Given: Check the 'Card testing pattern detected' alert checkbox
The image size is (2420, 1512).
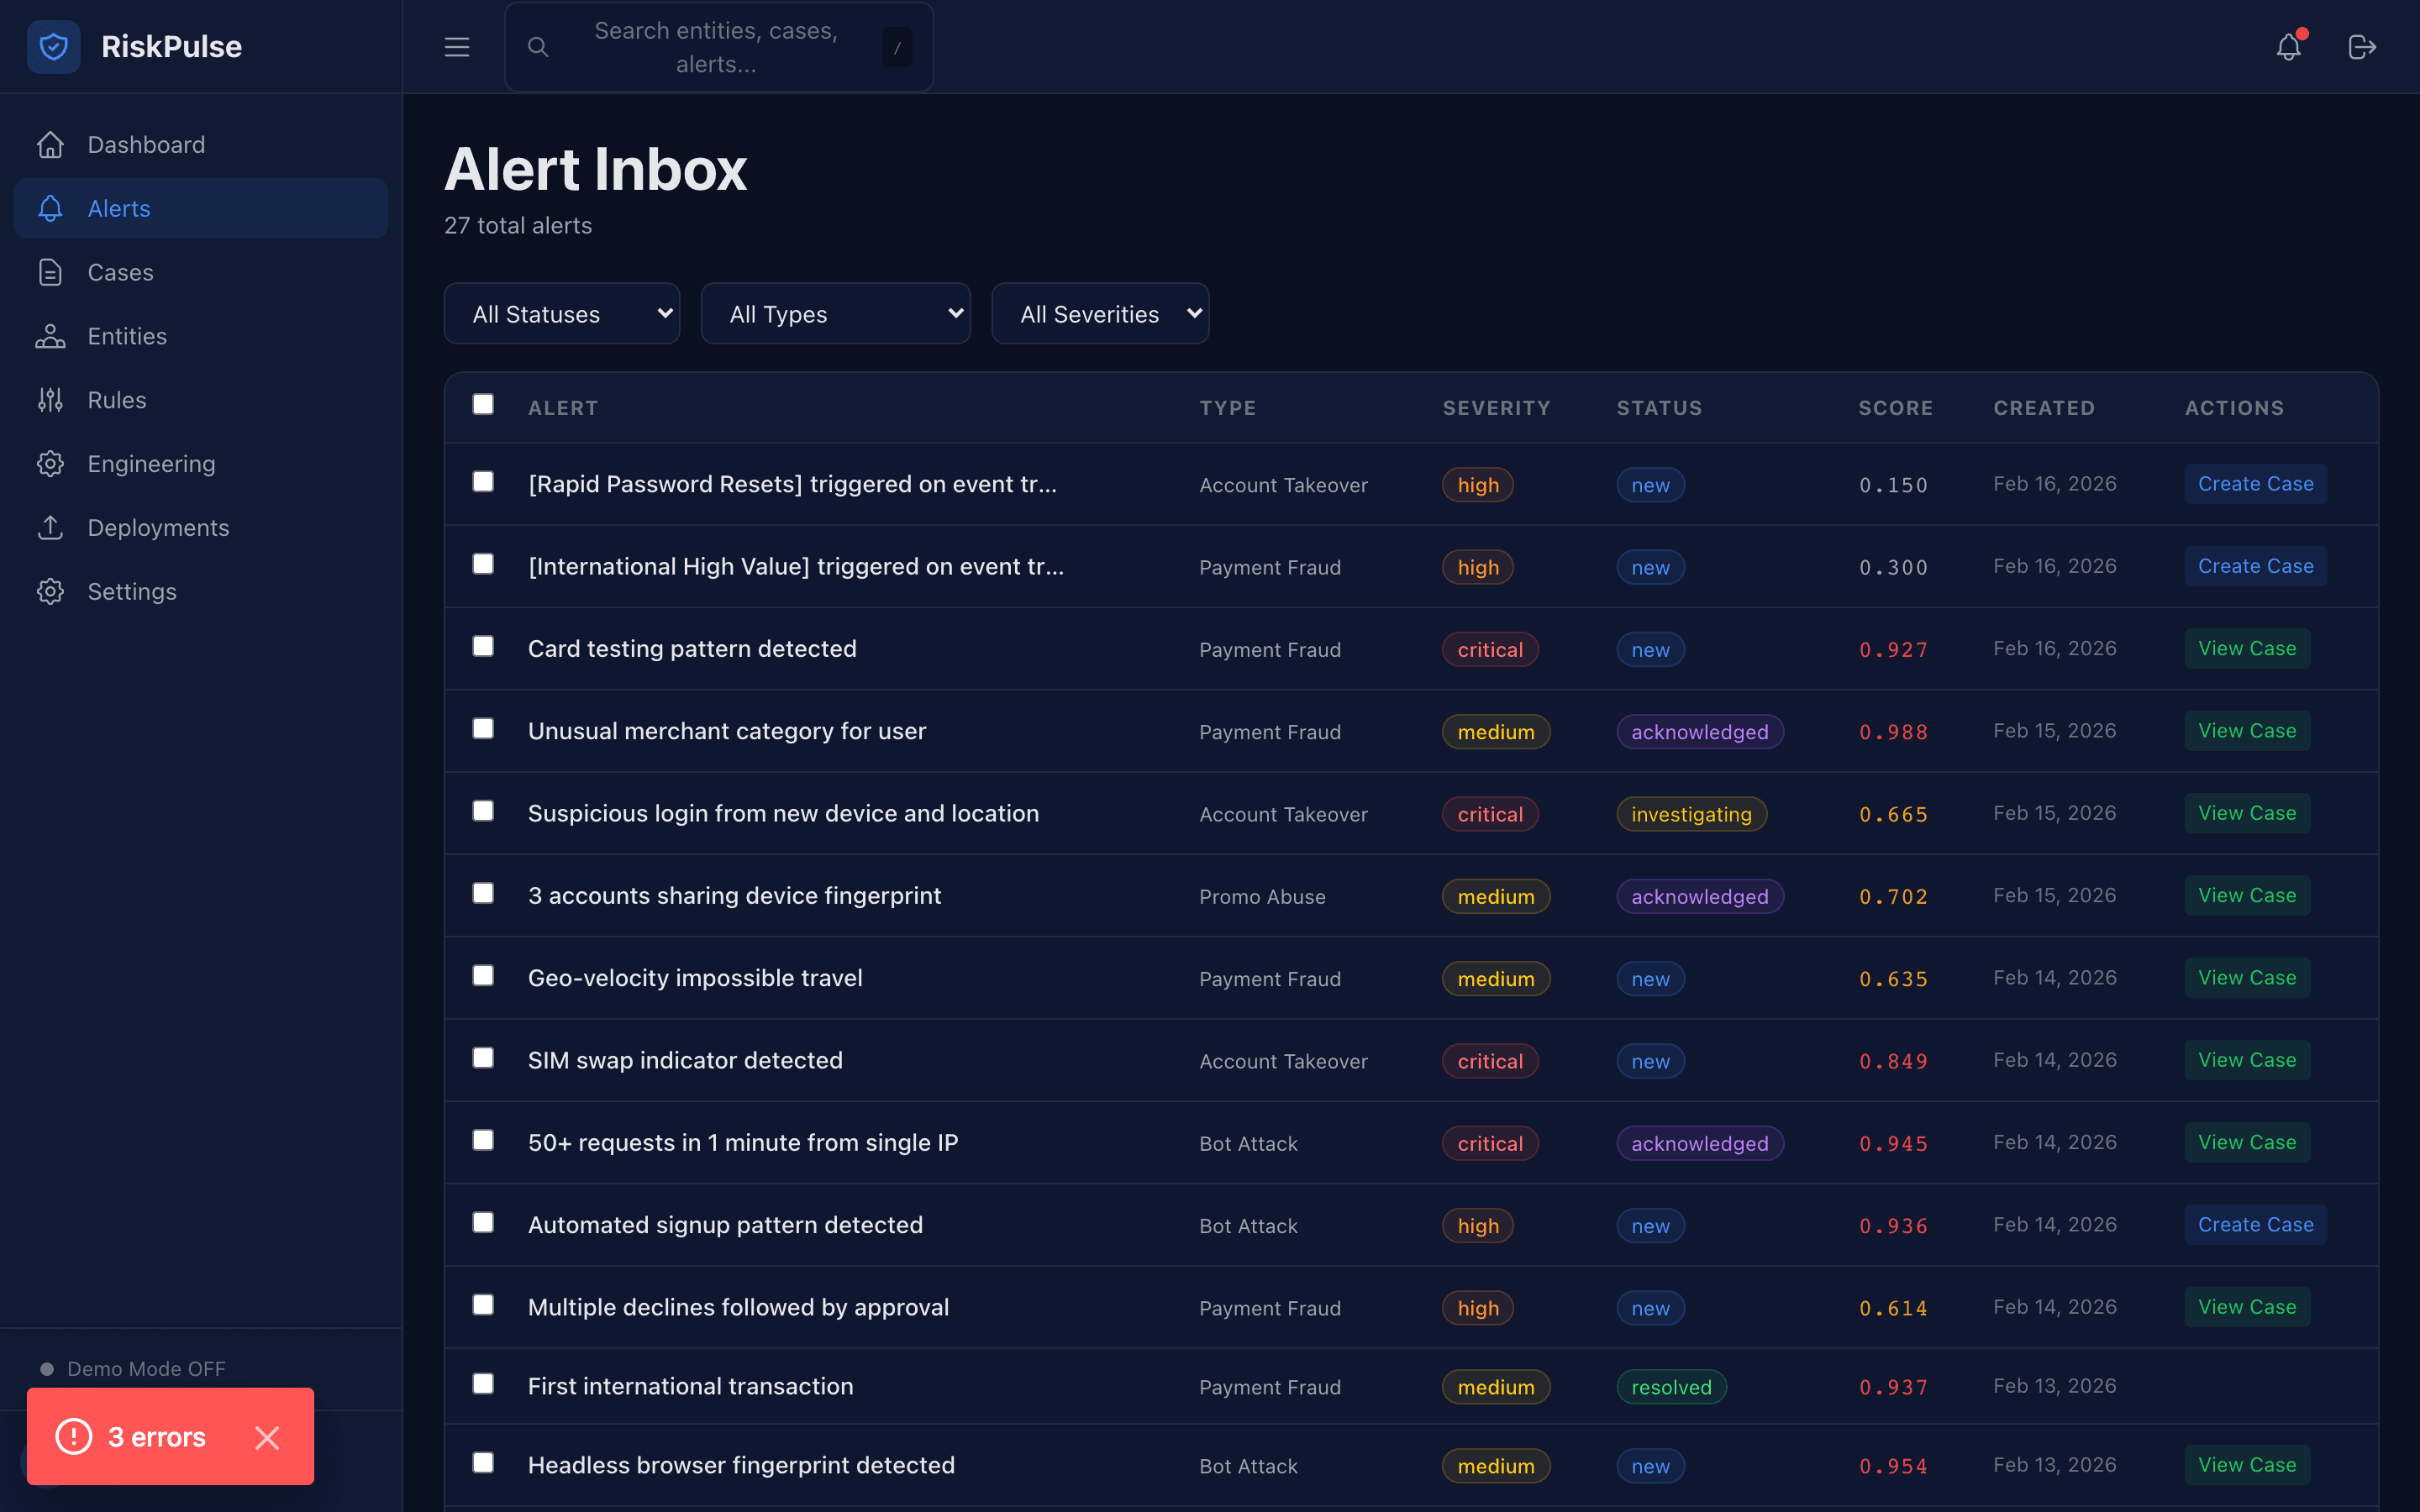Looking at the screenshot, I should 483,646.
